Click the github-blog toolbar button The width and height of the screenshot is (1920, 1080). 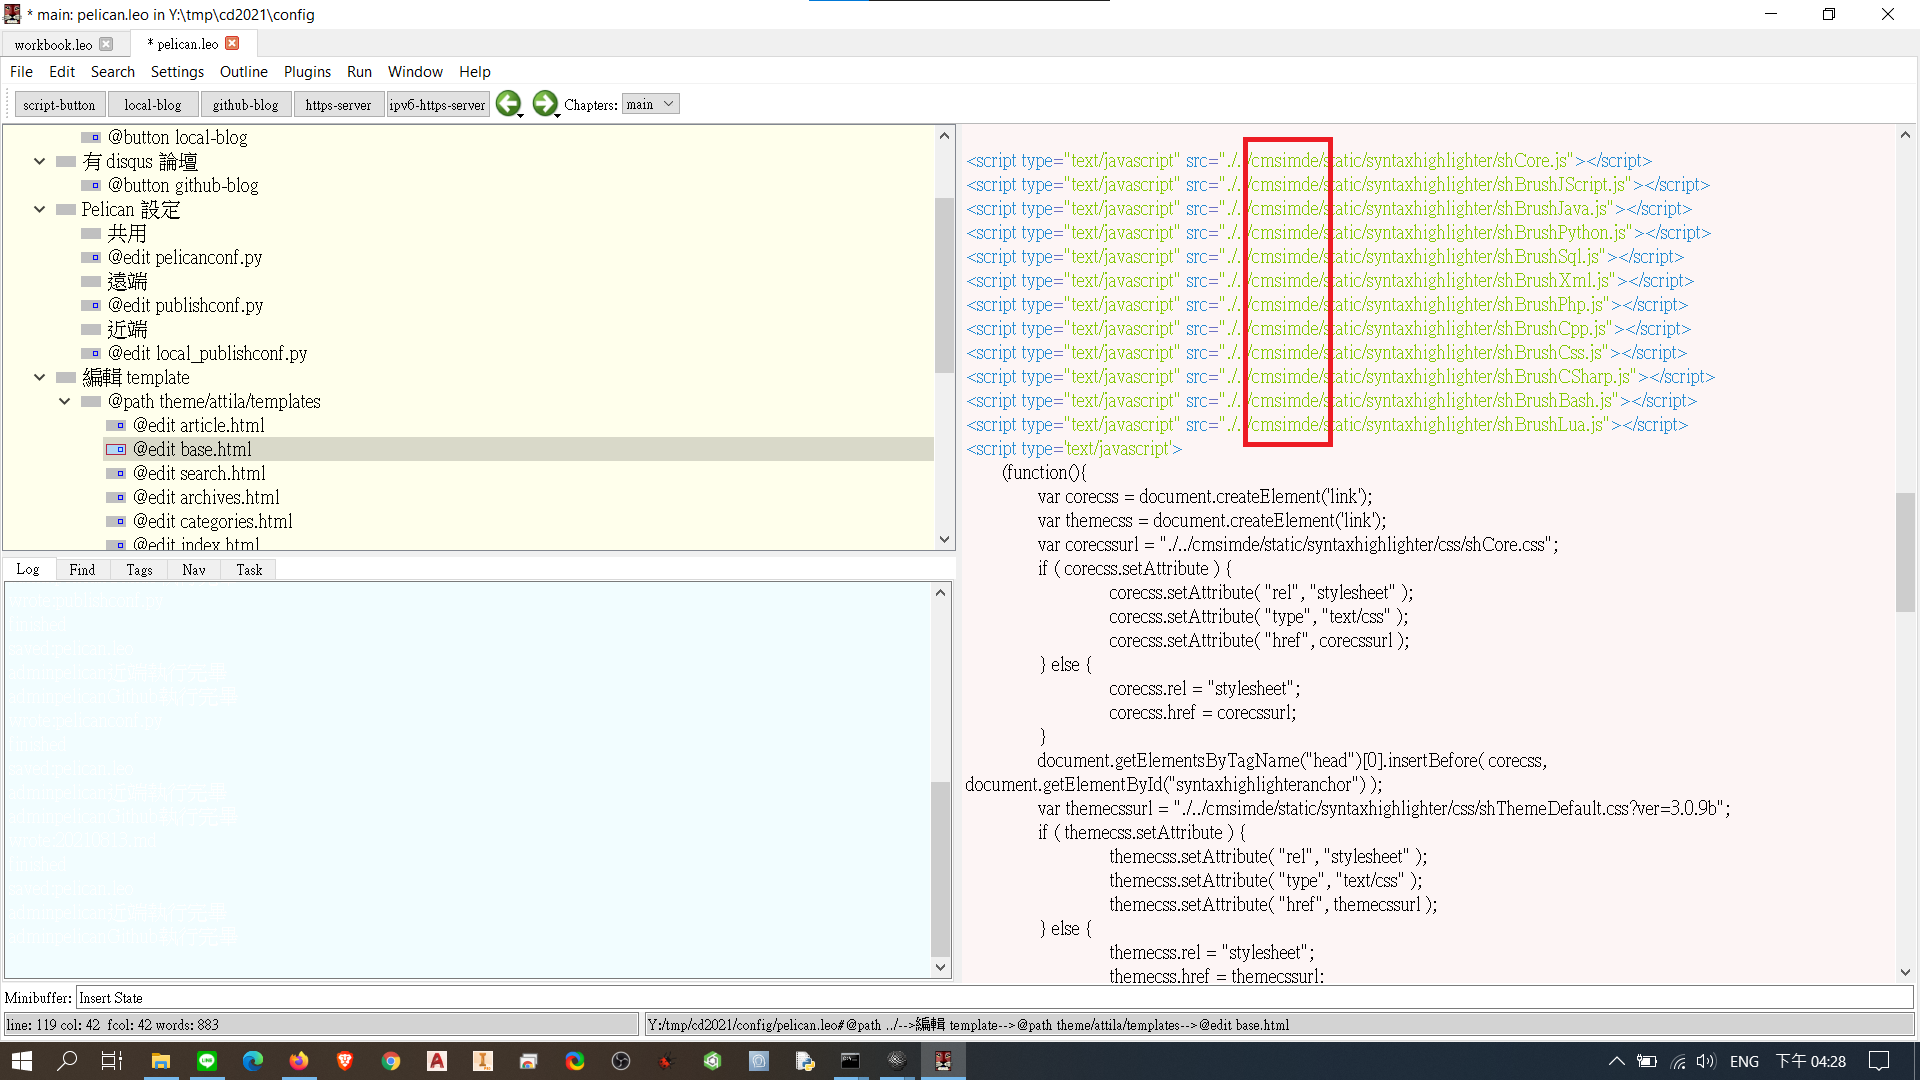click(245, 104)
